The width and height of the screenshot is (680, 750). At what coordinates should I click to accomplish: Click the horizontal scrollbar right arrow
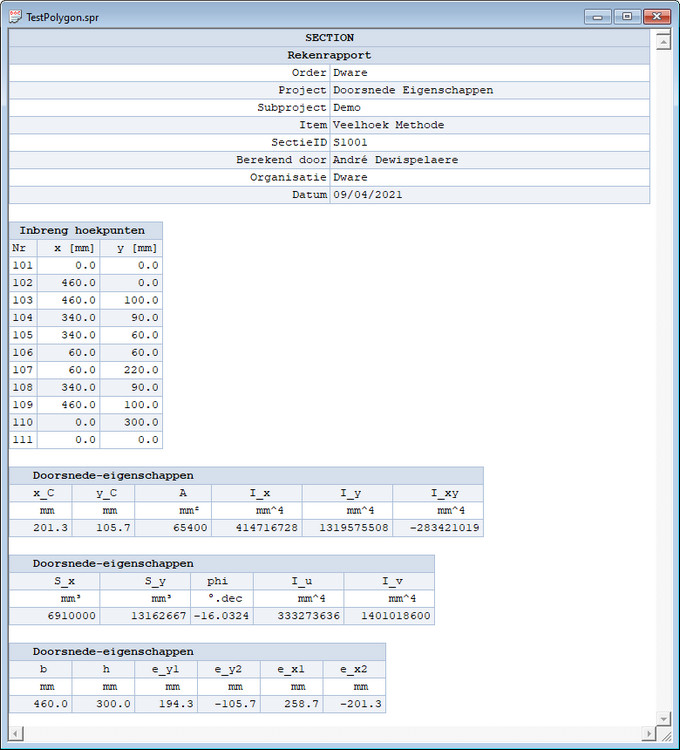pos(648,734)
